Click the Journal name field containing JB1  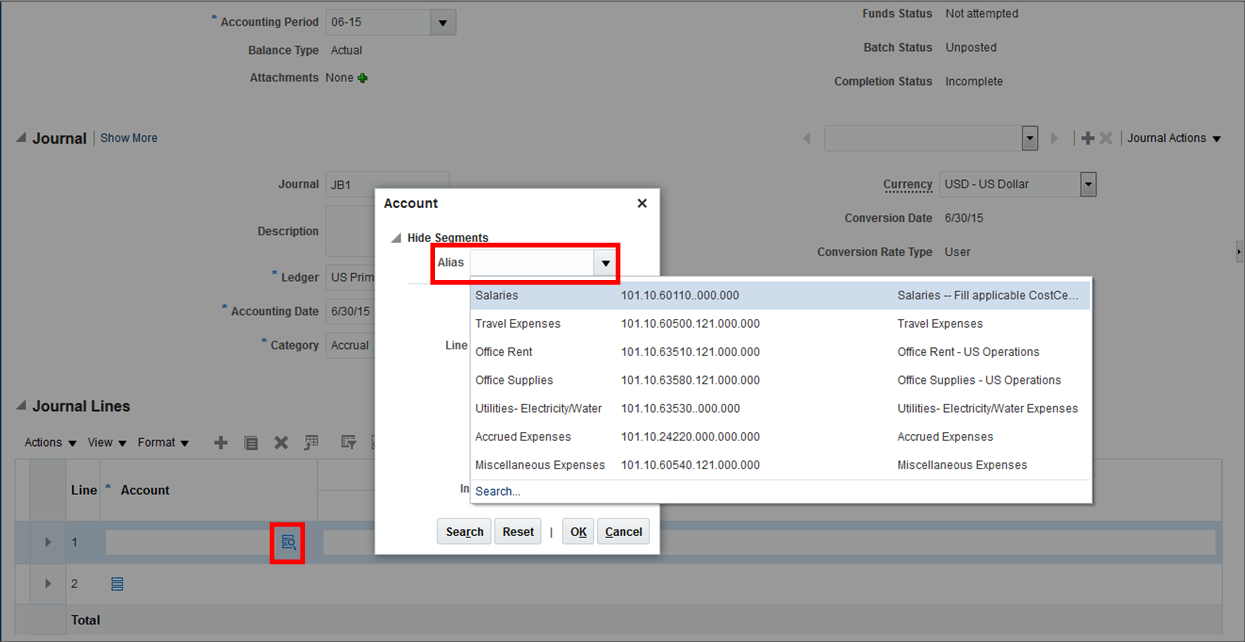click(x=387, y=184)
